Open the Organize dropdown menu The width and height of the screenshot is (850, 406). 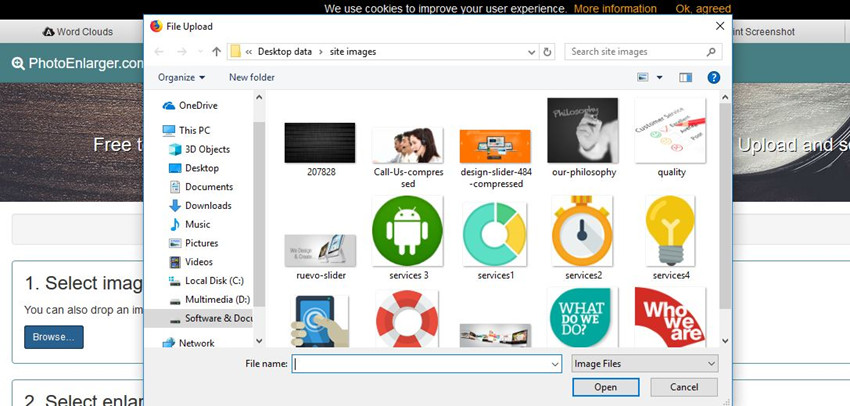[181, 77]
